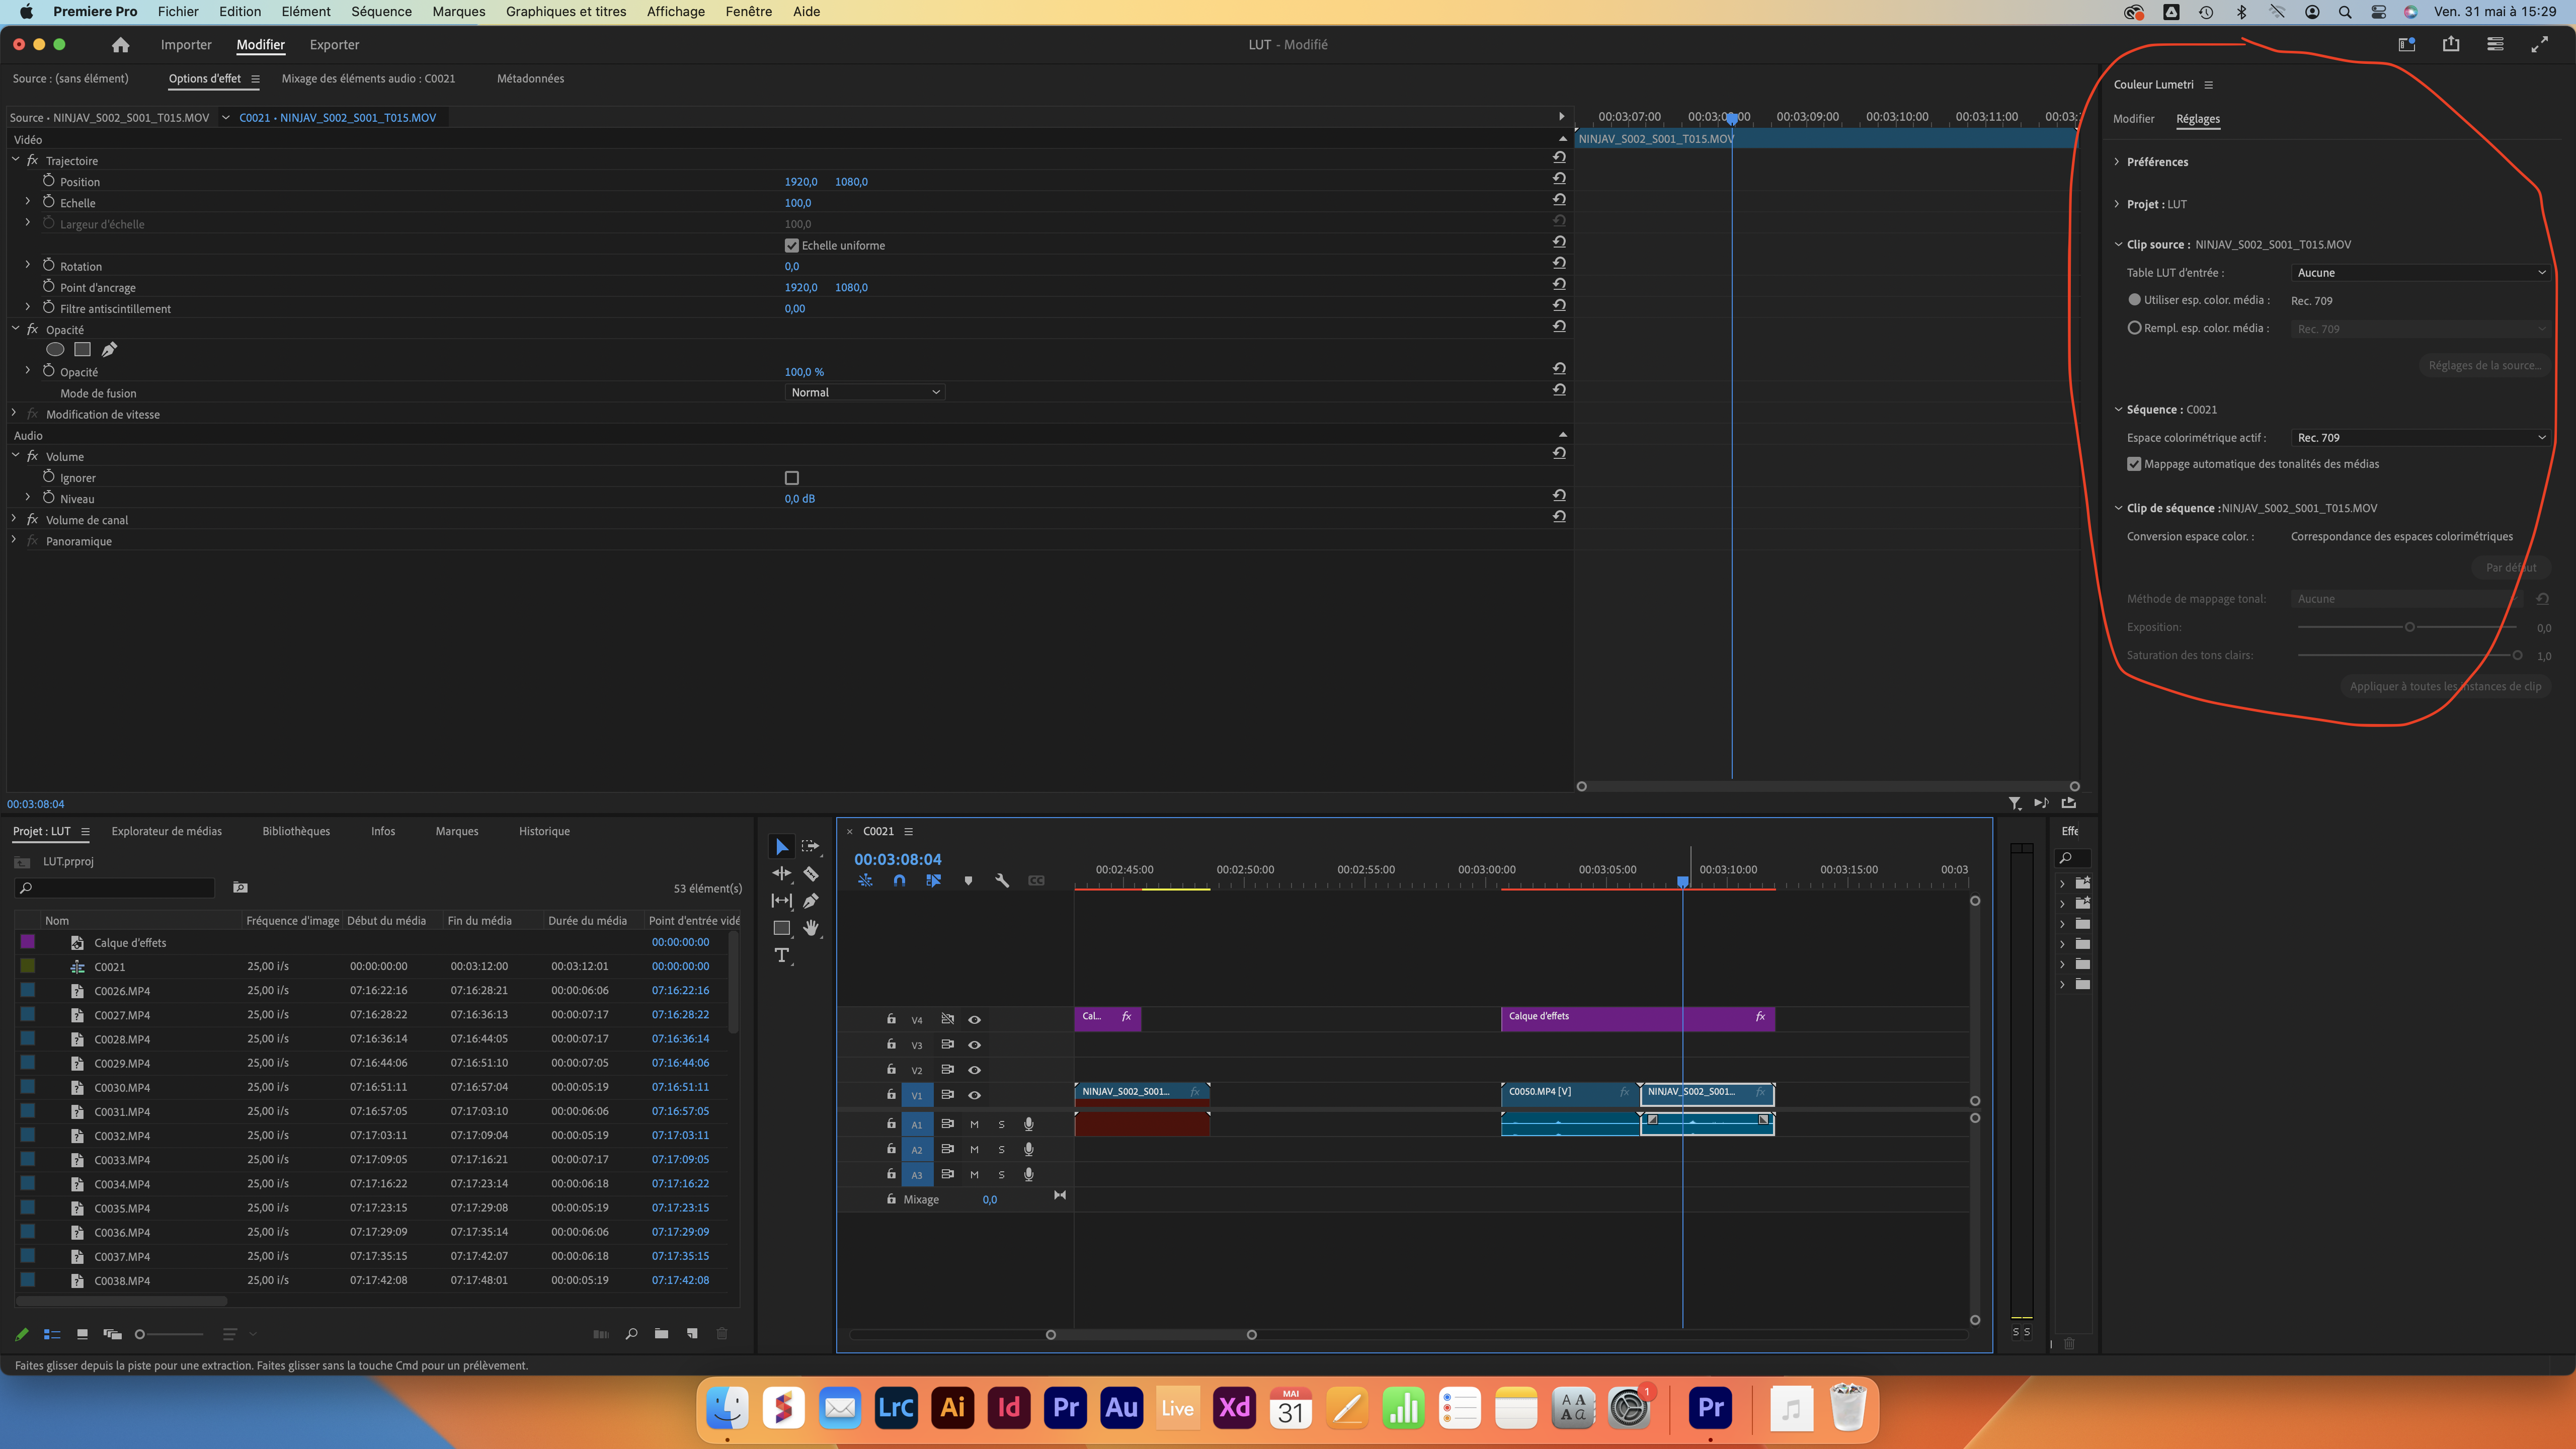Toggle the V1 track visibility eye

click(x=974, y=1095)
